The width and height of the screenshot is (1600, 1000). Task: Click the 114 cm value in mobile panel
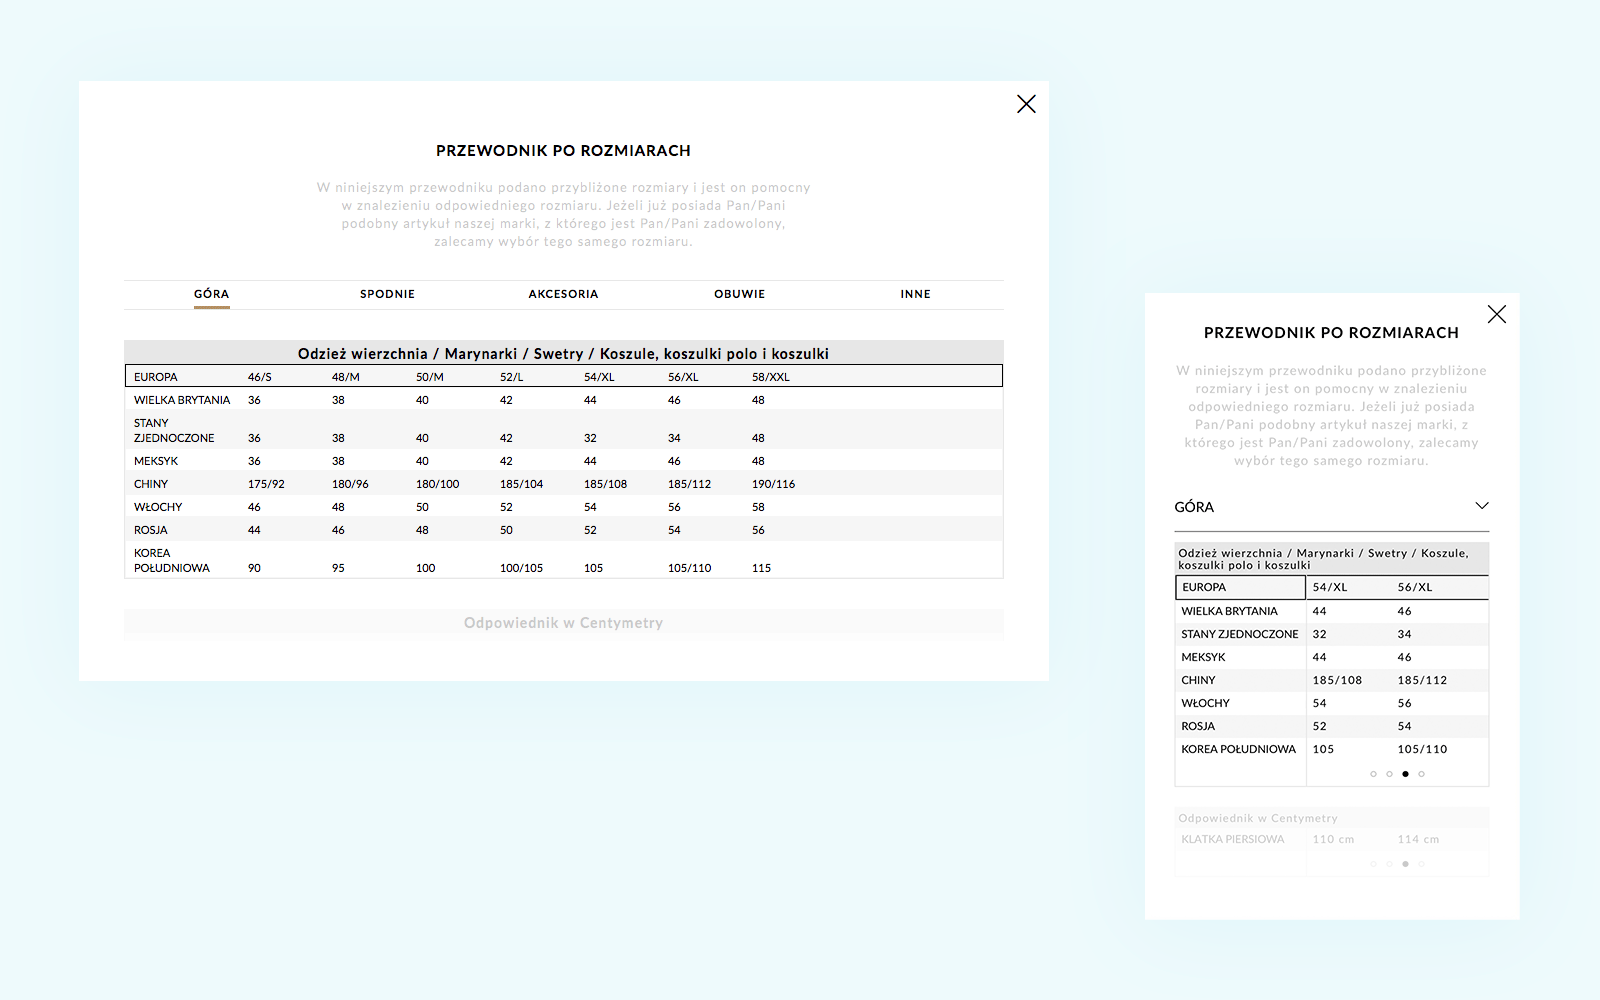[1419, 839]
